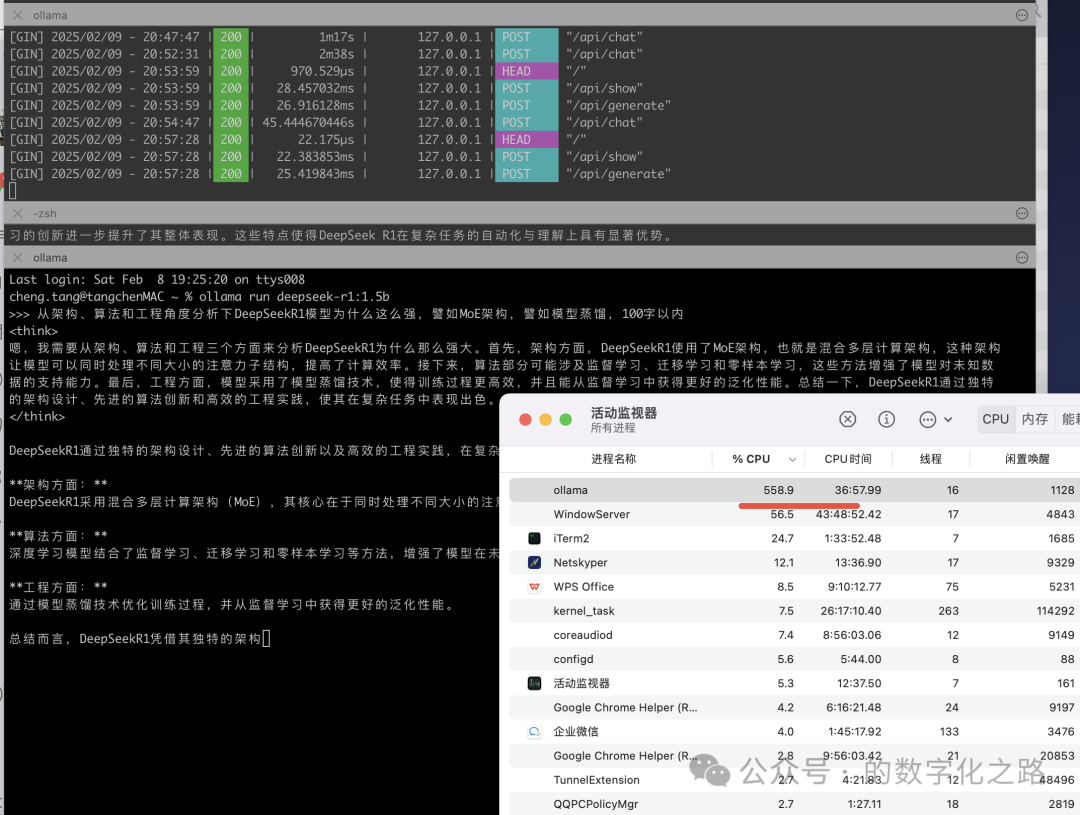The width and height of the screenshot is (1080, 815).
Task: Click the stop process icon in Activity Monitor
Action: click(848, 420)
